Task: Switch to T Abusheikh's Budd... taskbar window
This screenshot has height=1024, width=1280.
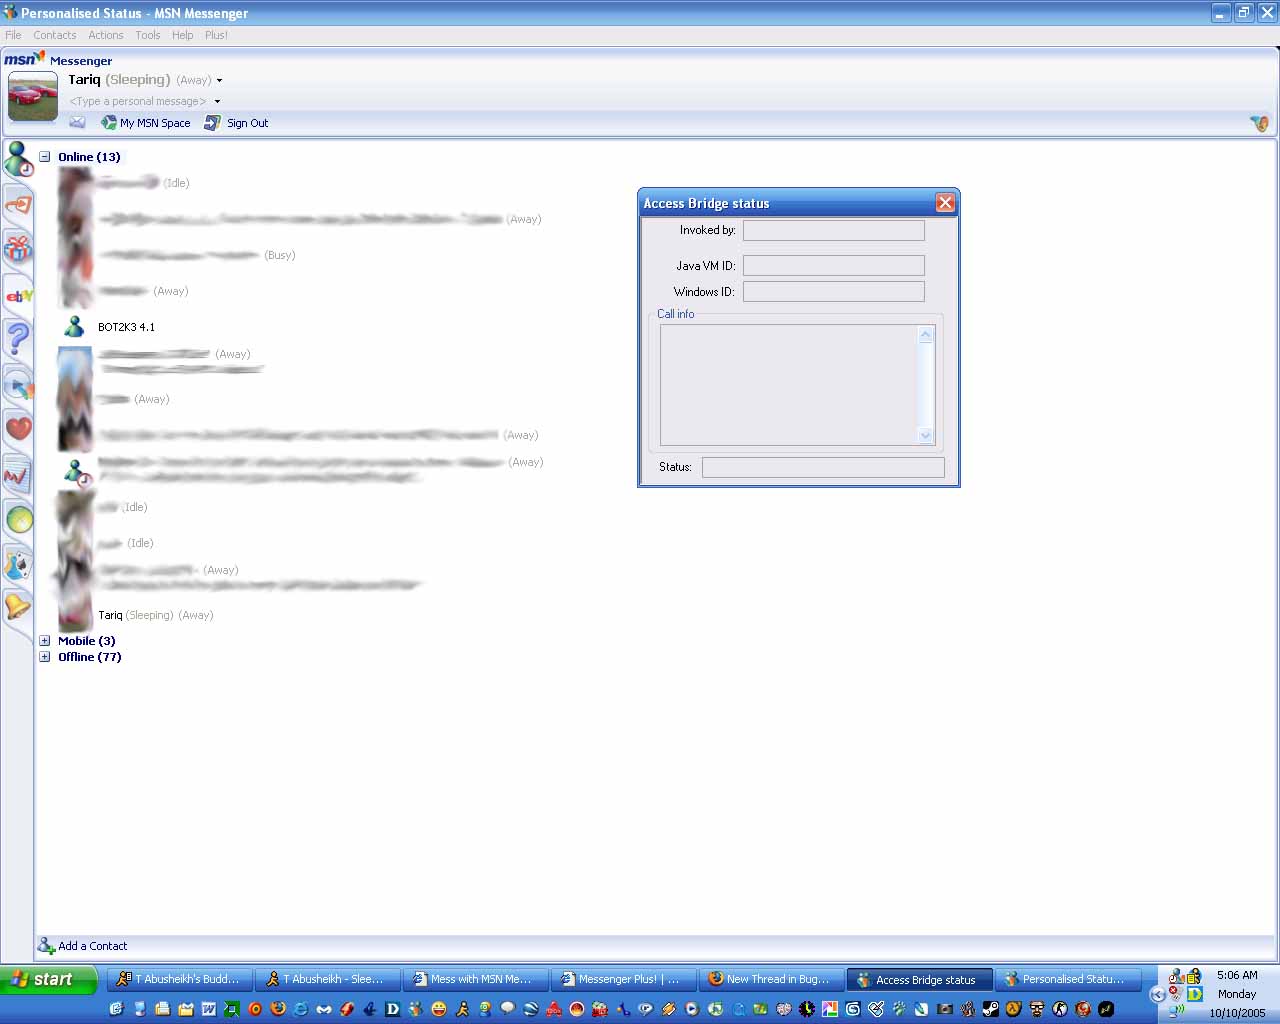Action: (180, 979)
